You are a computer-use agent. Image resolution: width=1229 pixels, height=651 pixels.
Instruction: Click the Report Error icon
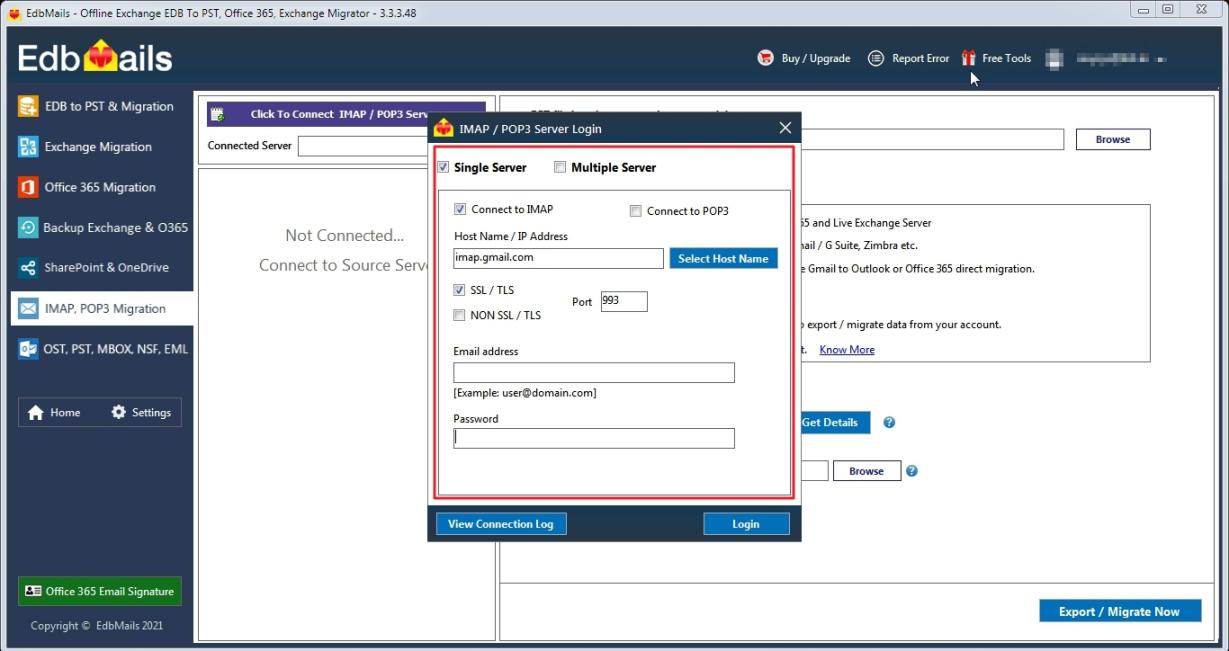(876, 58)
